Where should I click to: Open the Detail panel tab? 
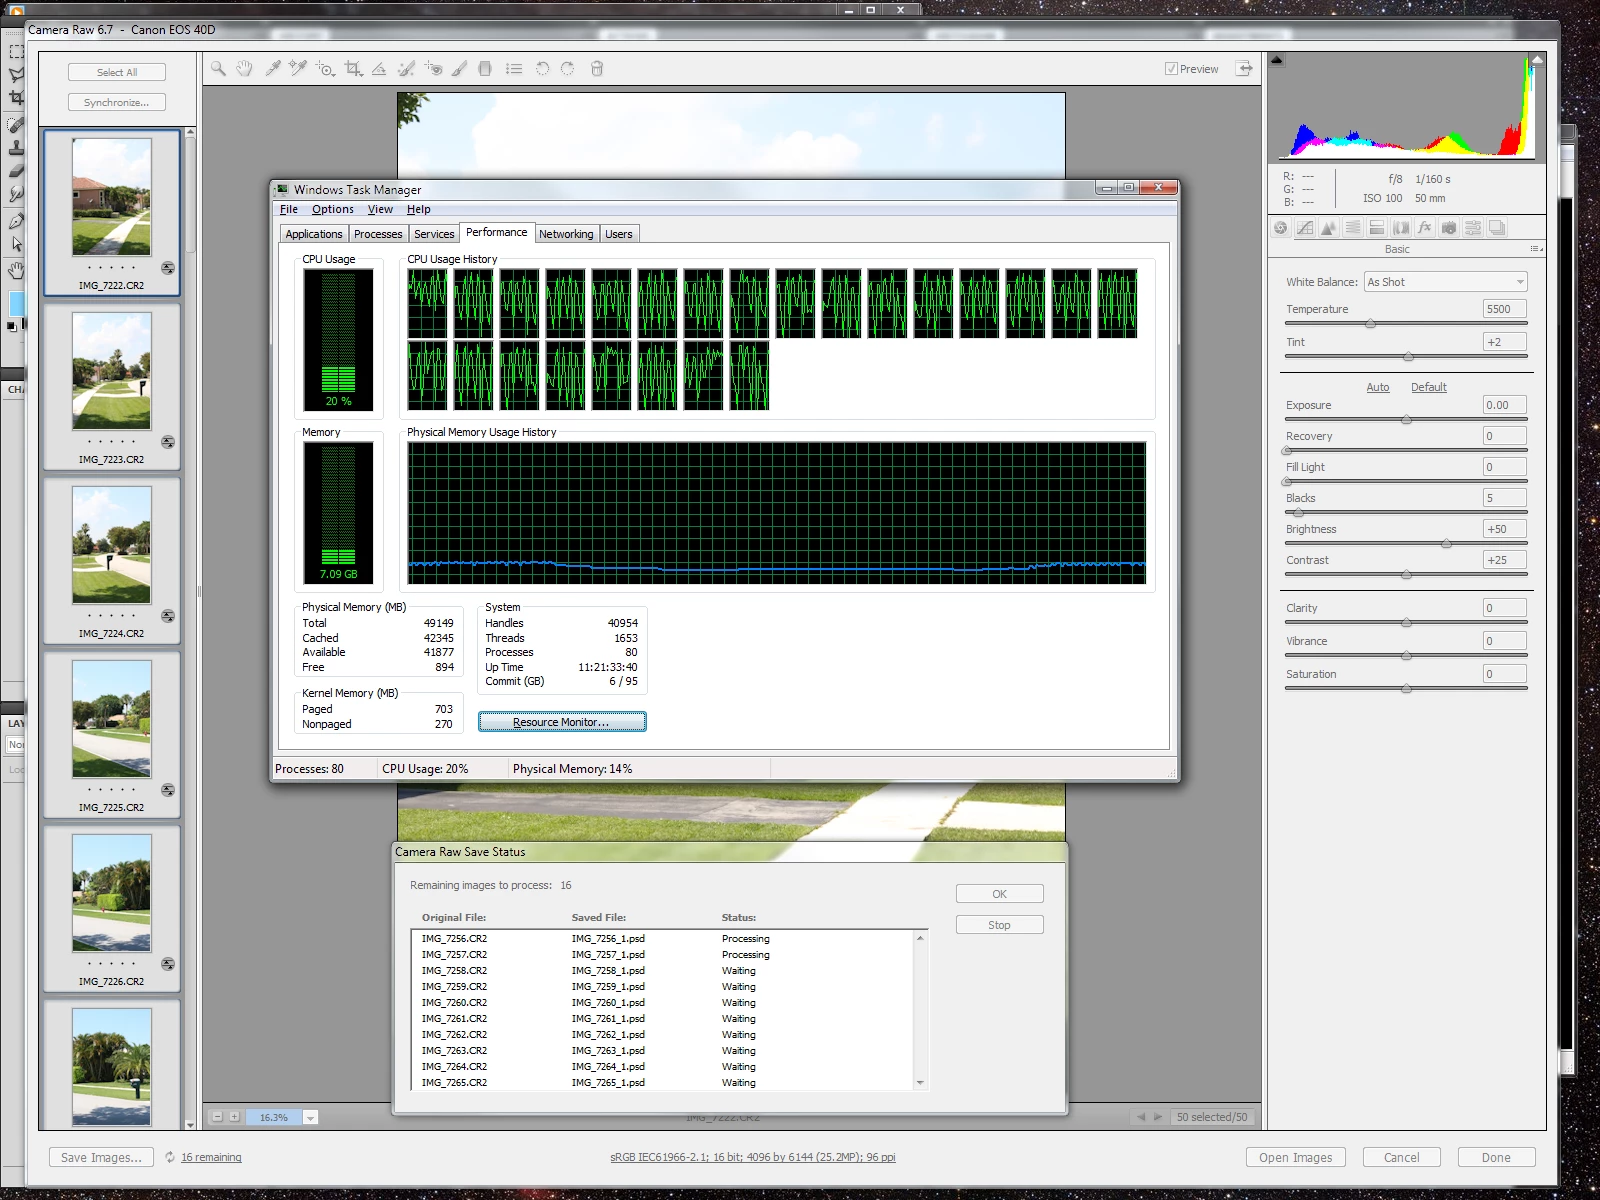coord(1329,228)
